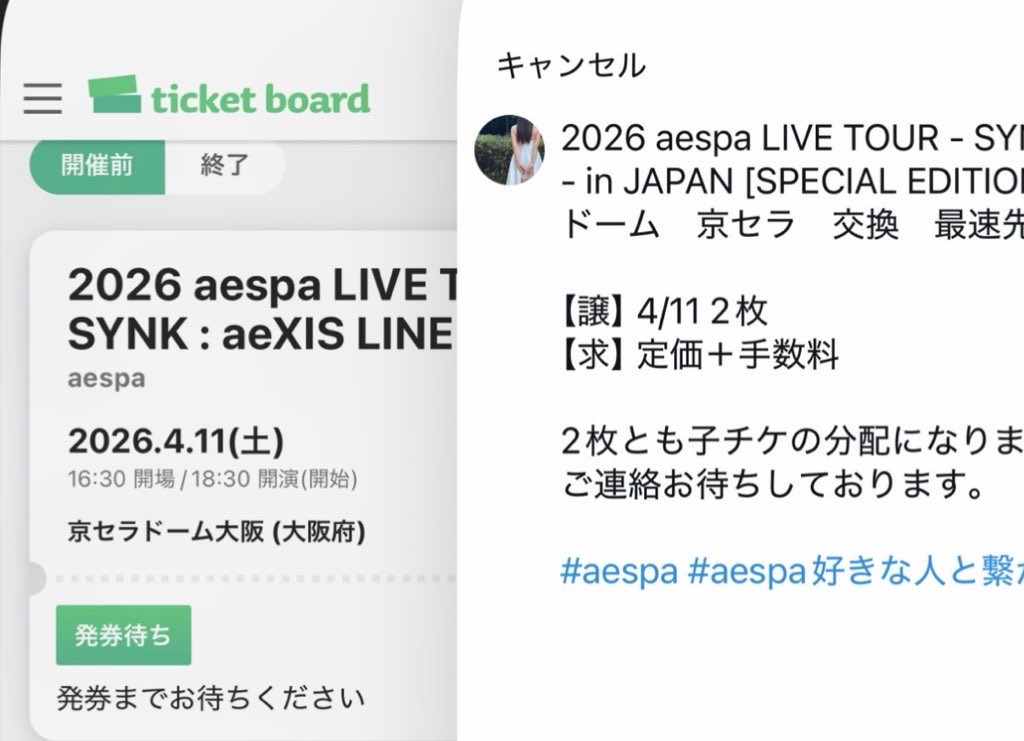Place cursor in the 【求】定価+手数料 line

point(700,355)
